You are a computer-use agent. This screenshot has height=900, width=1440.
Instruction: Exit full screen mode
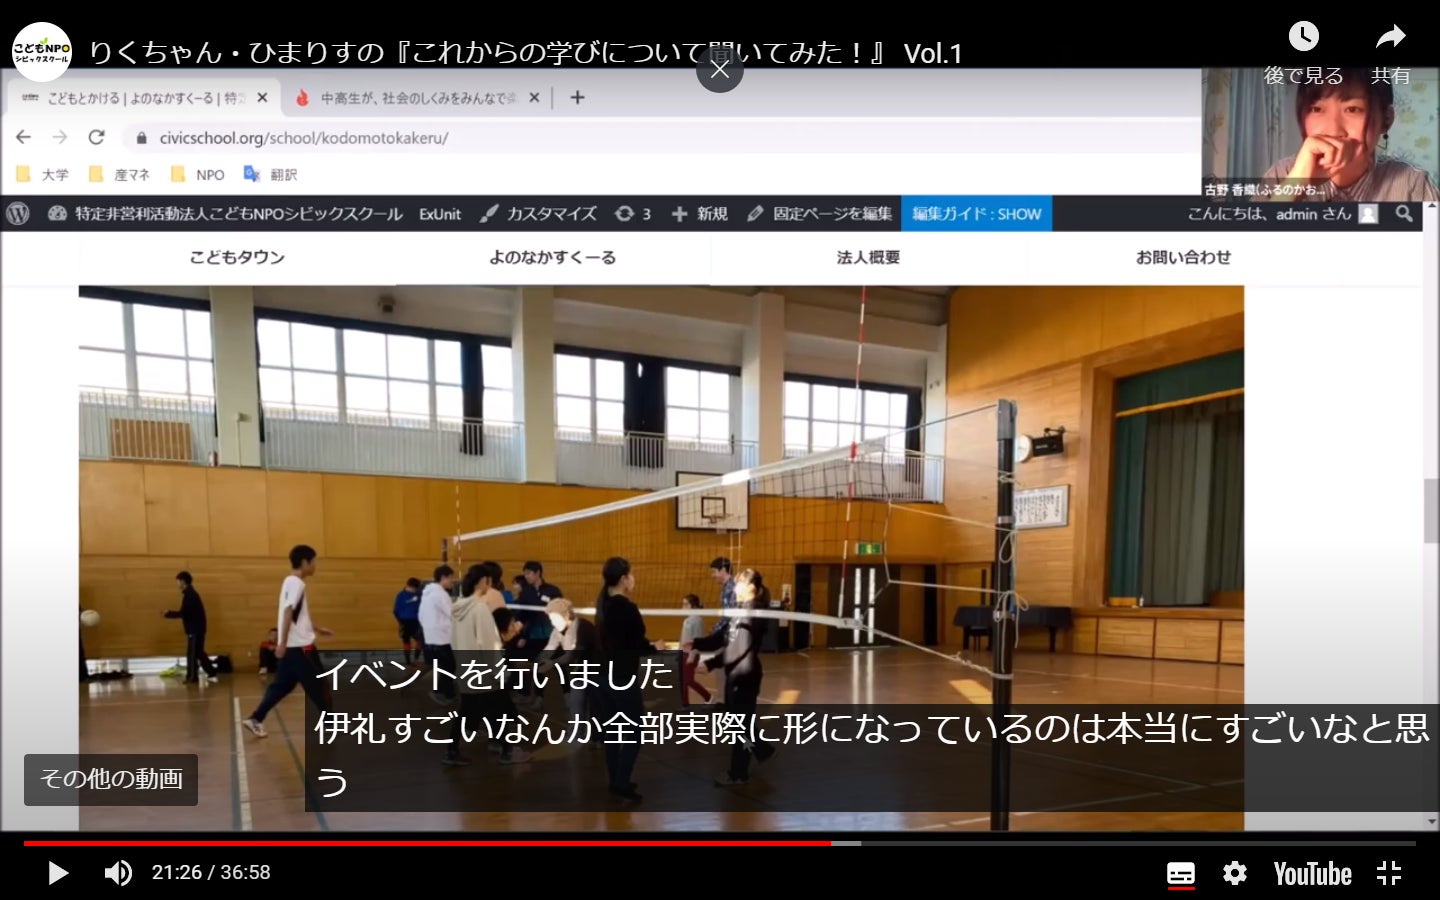(x=1389, y=873)
